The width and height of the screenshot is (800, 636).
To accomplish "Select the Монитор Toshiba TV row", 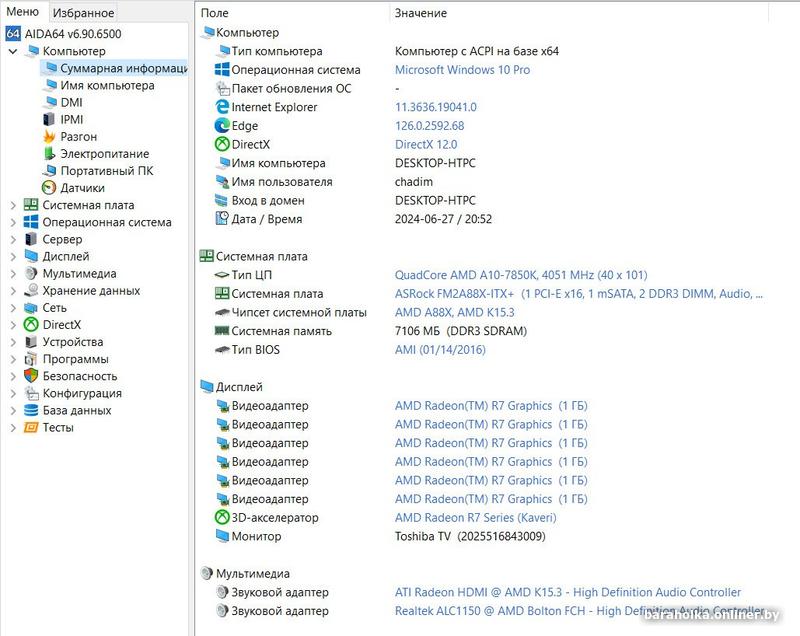I will [380, 536].
